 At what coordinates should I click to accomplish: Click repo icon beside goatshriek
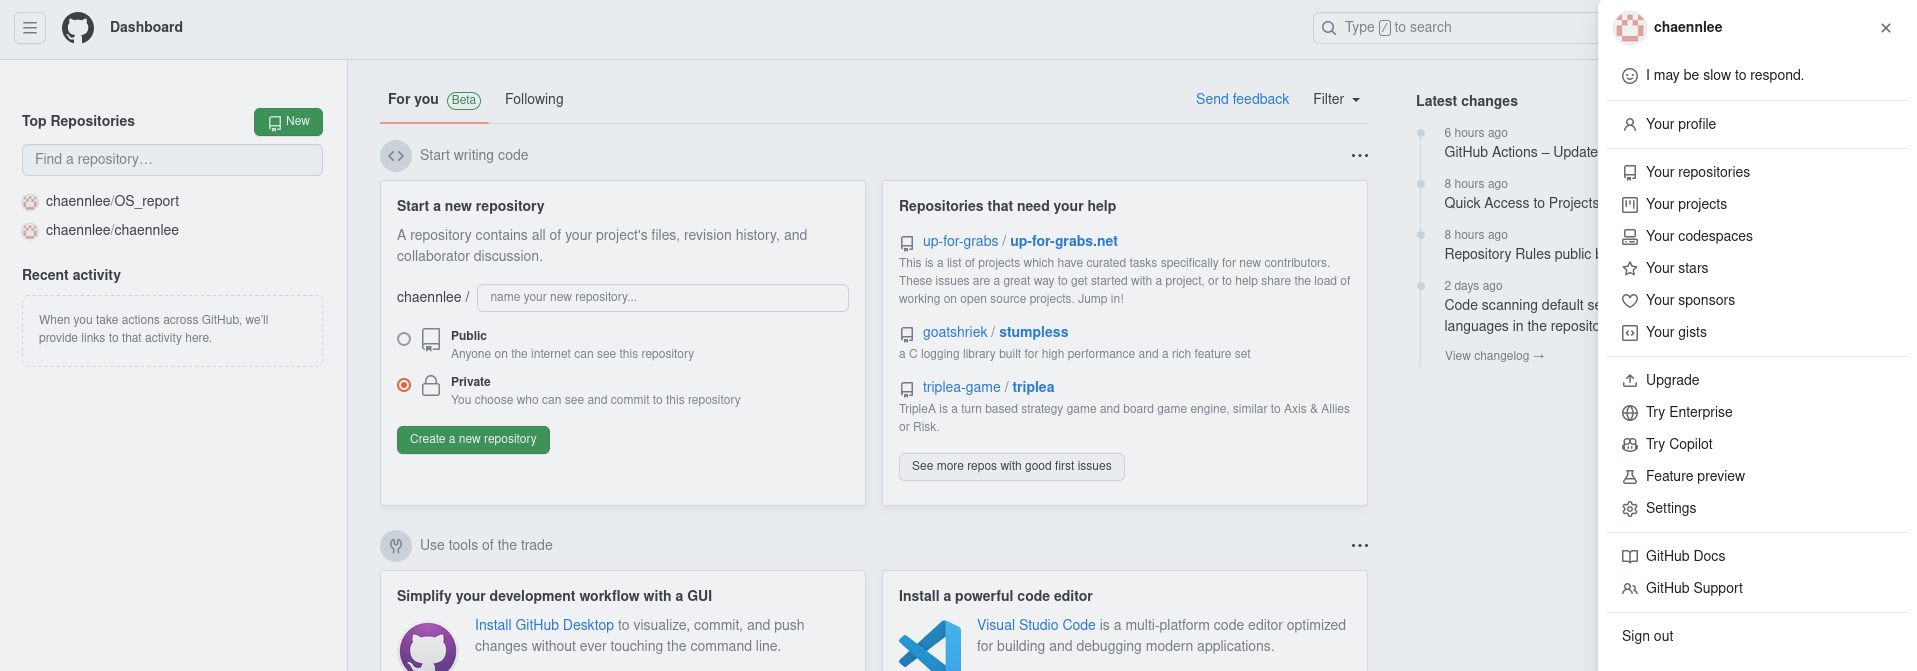pyautogui.click(x=907, y=334)
